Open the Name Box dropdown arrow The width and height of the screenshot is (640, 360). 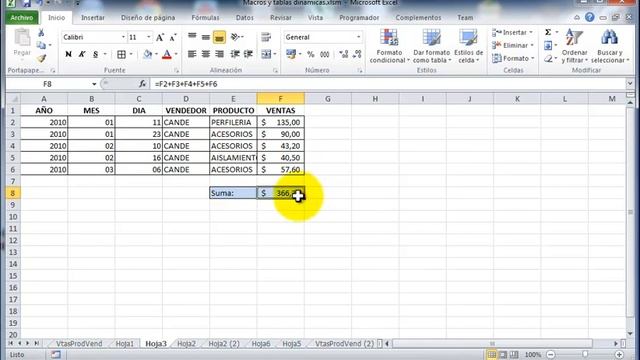94,84
